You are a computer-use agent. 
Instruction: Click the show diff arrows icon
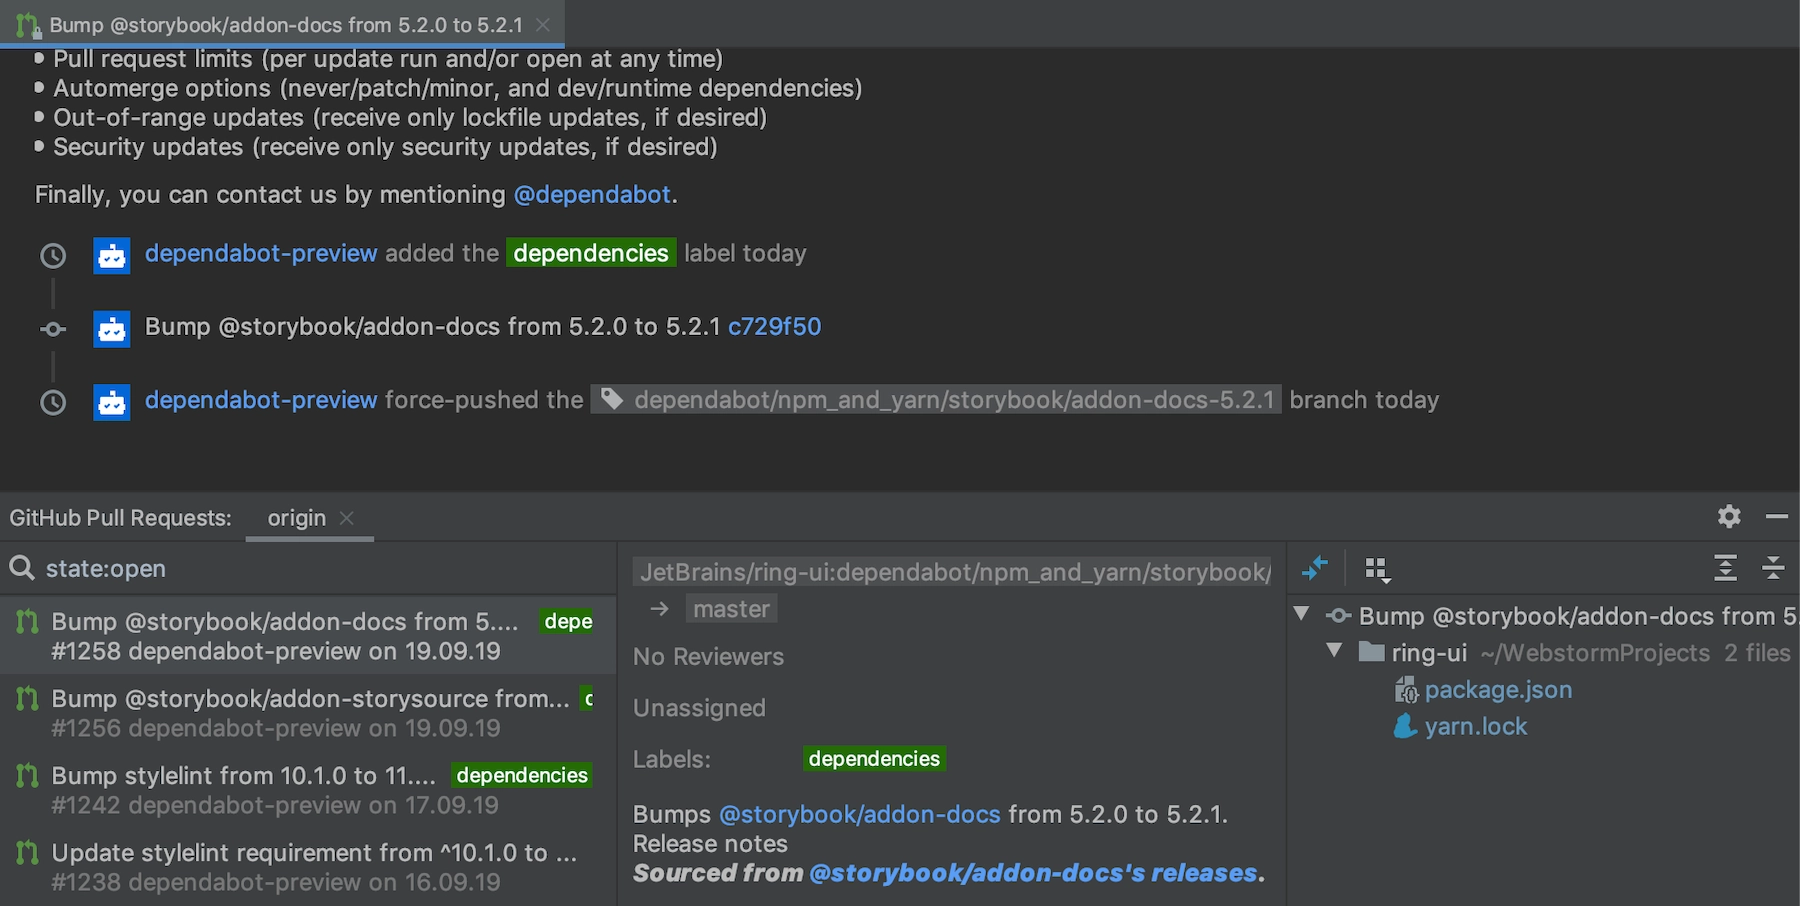(x=1315, y=568)
